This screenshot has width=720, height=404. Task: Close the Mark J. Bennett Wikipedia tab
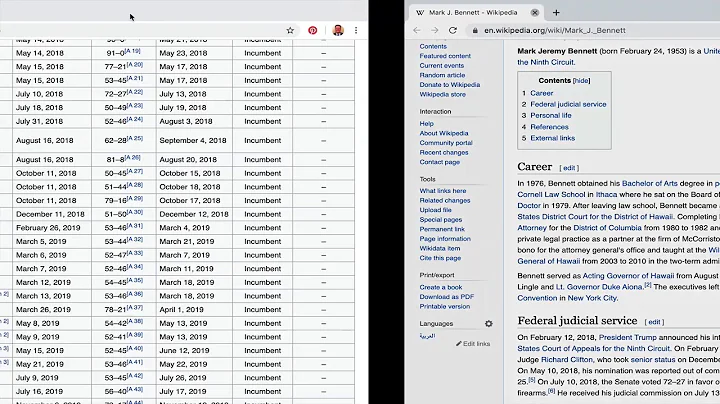click(535, 12)
